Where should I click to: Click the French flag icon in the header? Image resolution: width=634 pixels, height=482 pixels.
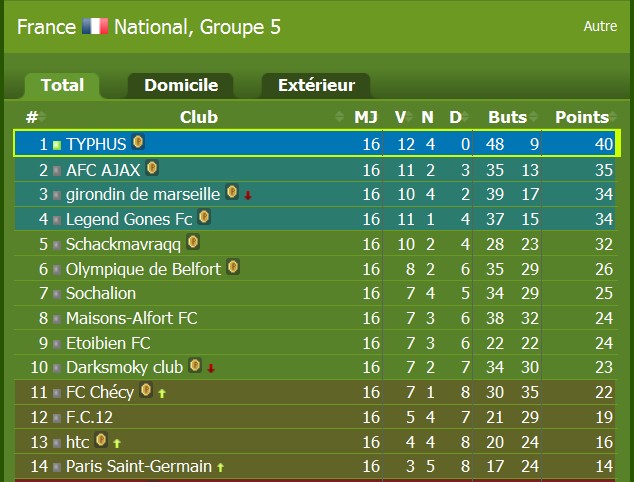click(95, 26)
